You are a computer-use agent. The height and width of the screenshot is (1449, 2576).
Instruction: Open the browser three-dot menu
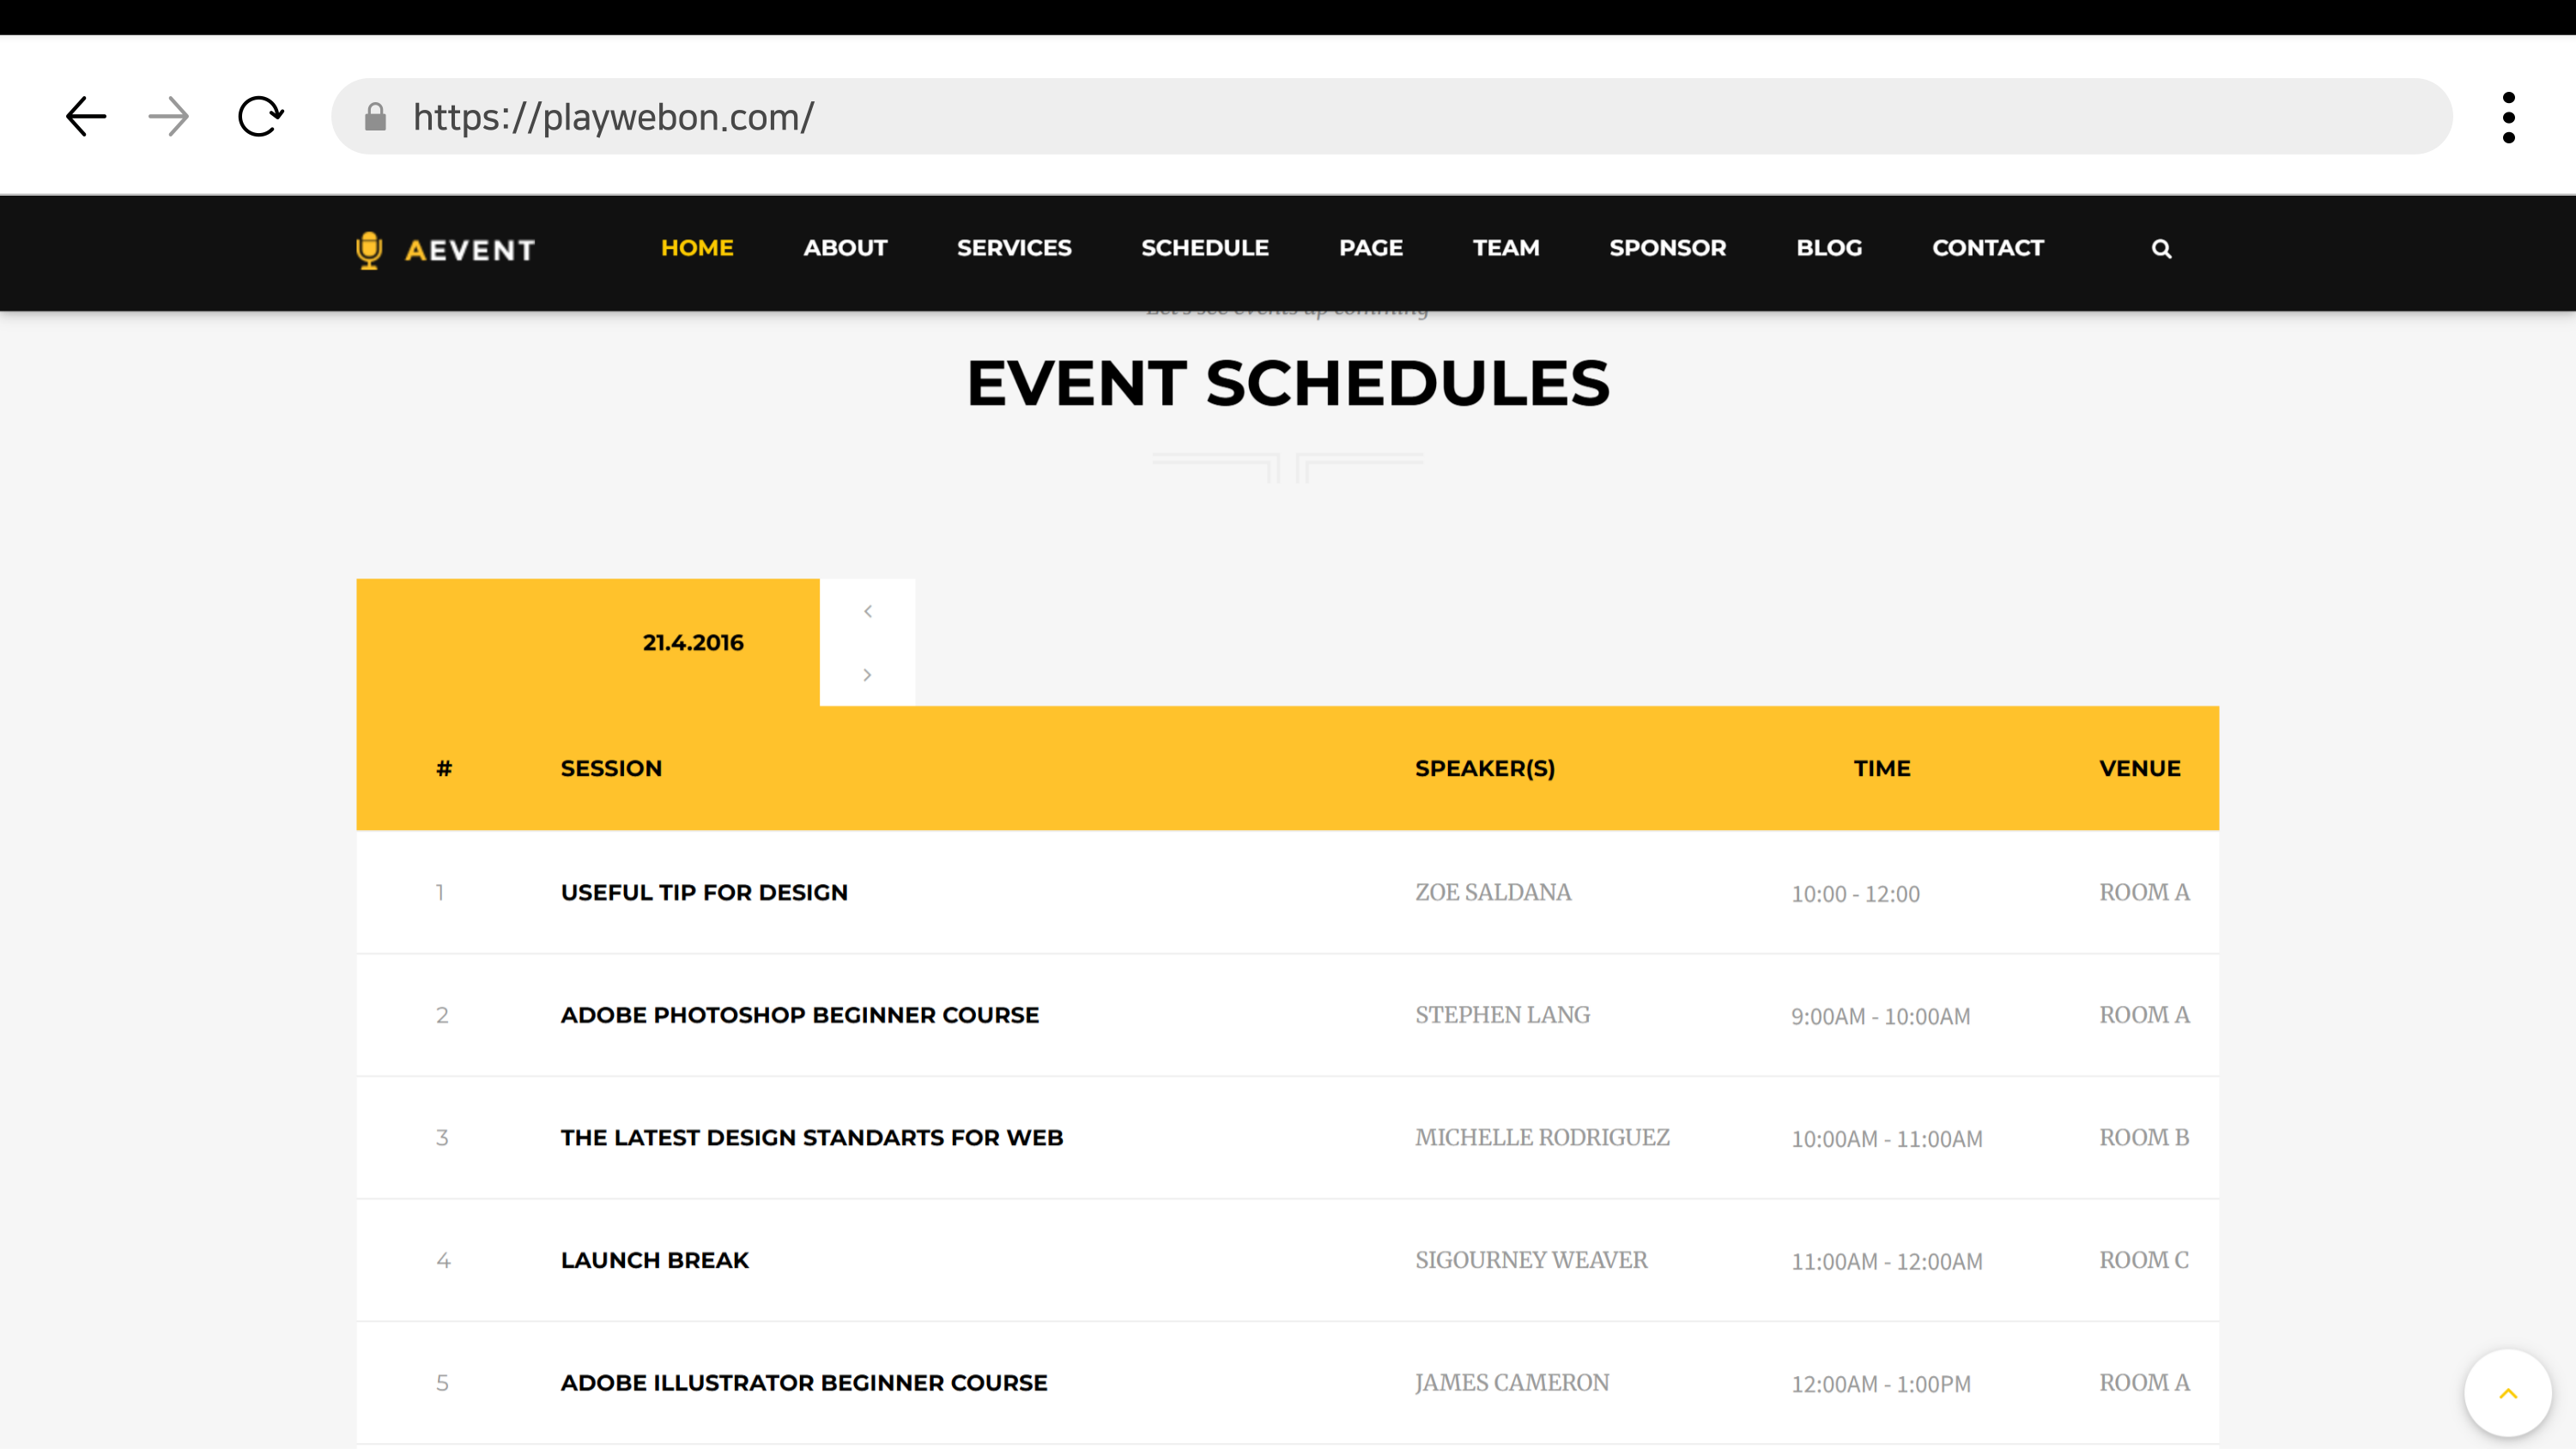pyautogui.click(x=2508, y=117)
